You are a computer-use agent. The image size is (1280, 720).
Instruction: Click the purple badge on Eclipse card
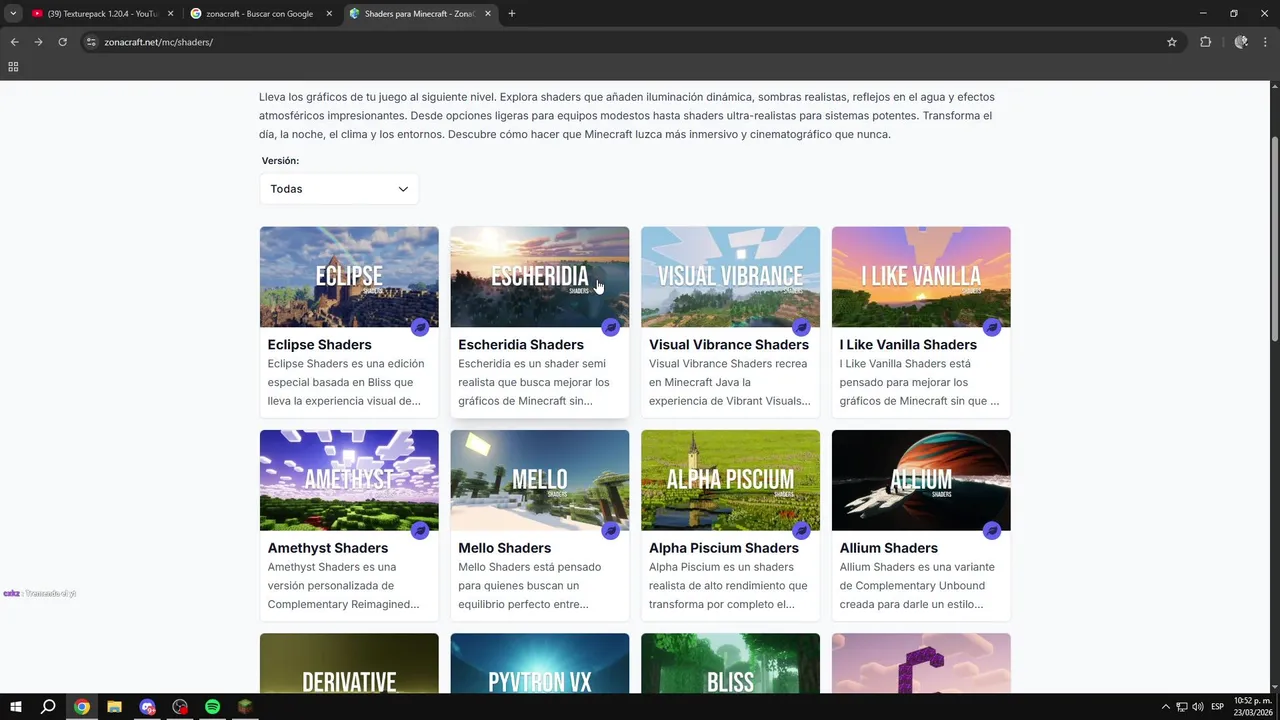[x=420, y=327]
